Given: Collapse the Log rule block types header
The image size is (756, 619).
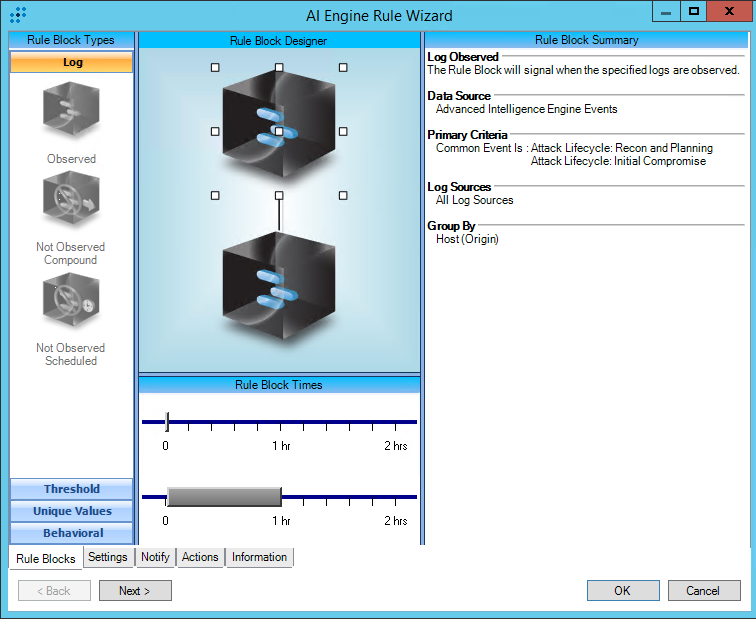Looking at the screenshot, I should click(71, 62).
